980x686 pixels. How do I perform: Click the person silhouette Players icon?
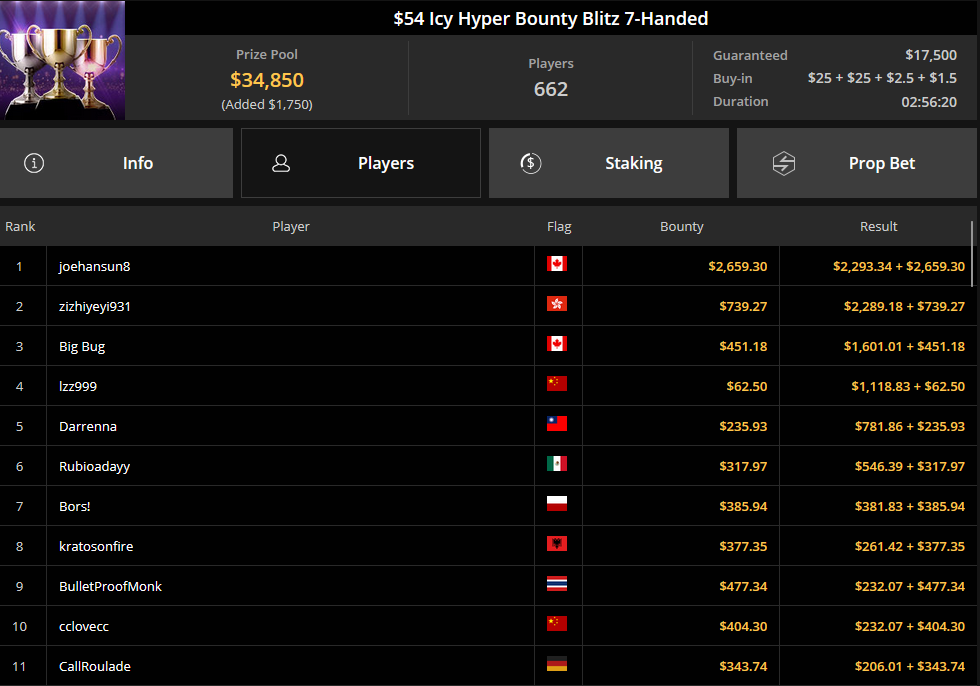(281, 163)
